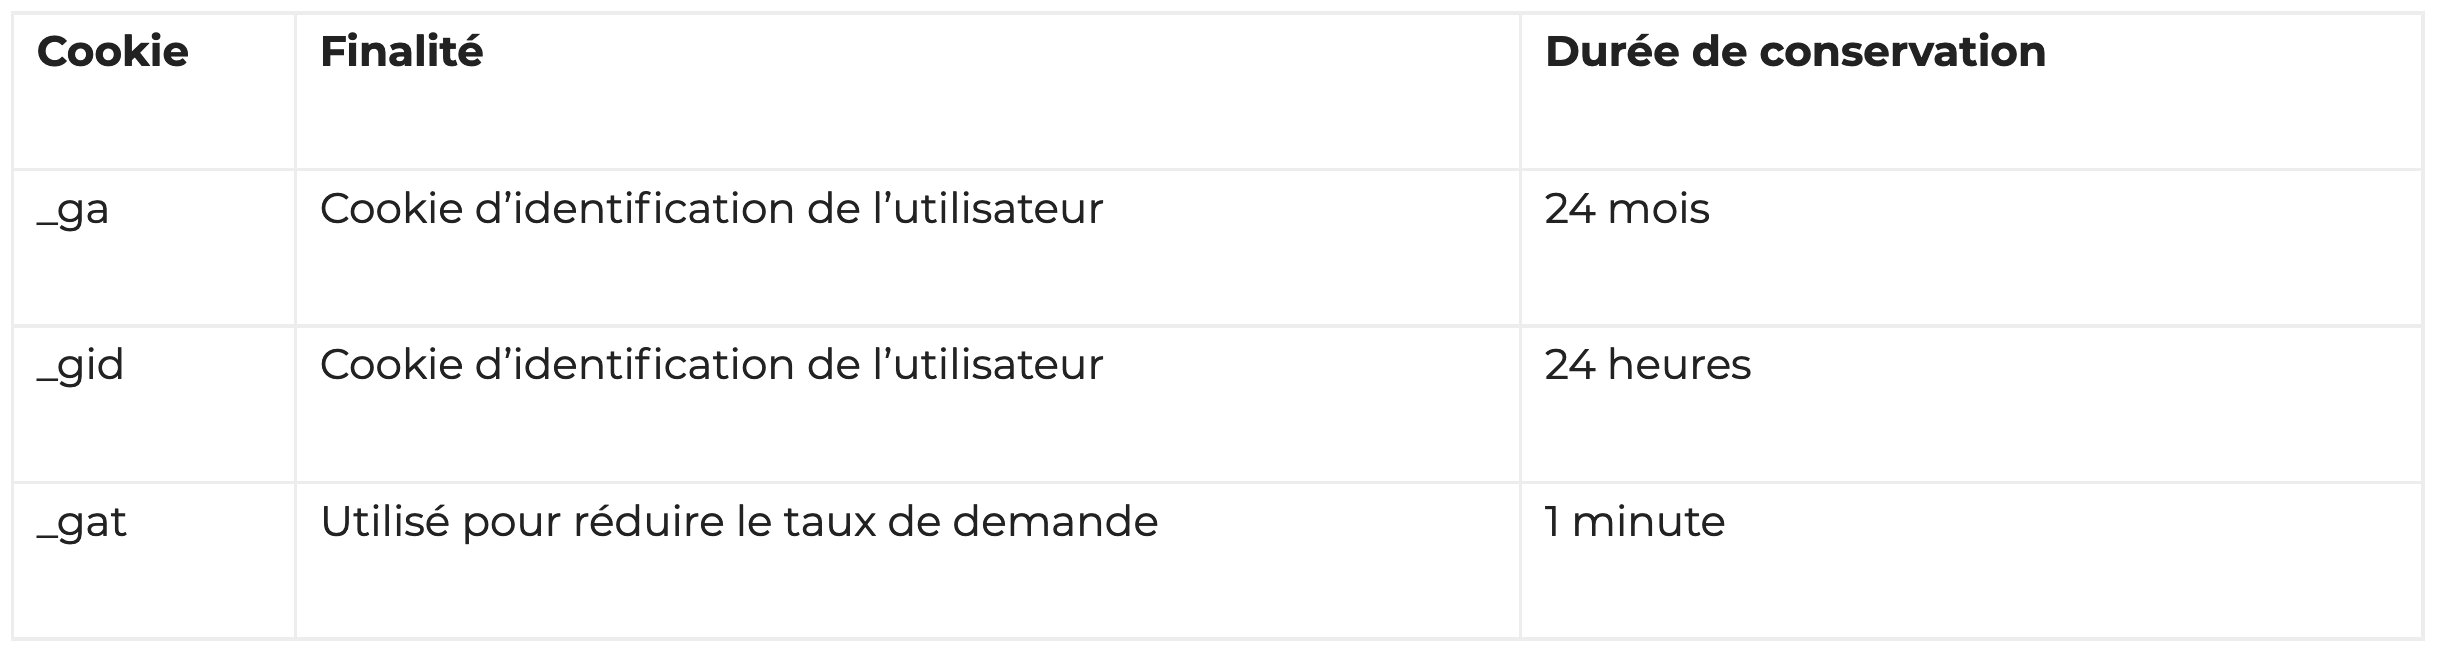Image resolution: width=2438 pixels, height=654 pixels.
Task: Select the _gat cookie name cell
Action: point(154,561)
